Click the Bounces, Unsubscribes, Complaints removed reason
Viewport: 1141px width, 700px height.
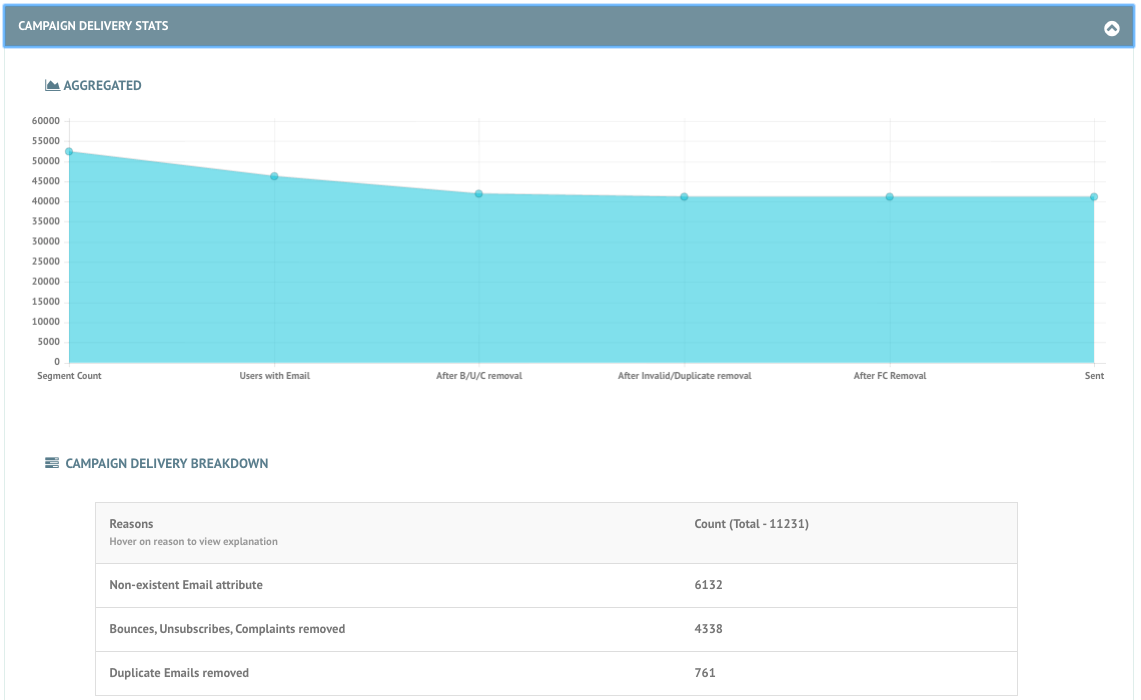point(227,629)
